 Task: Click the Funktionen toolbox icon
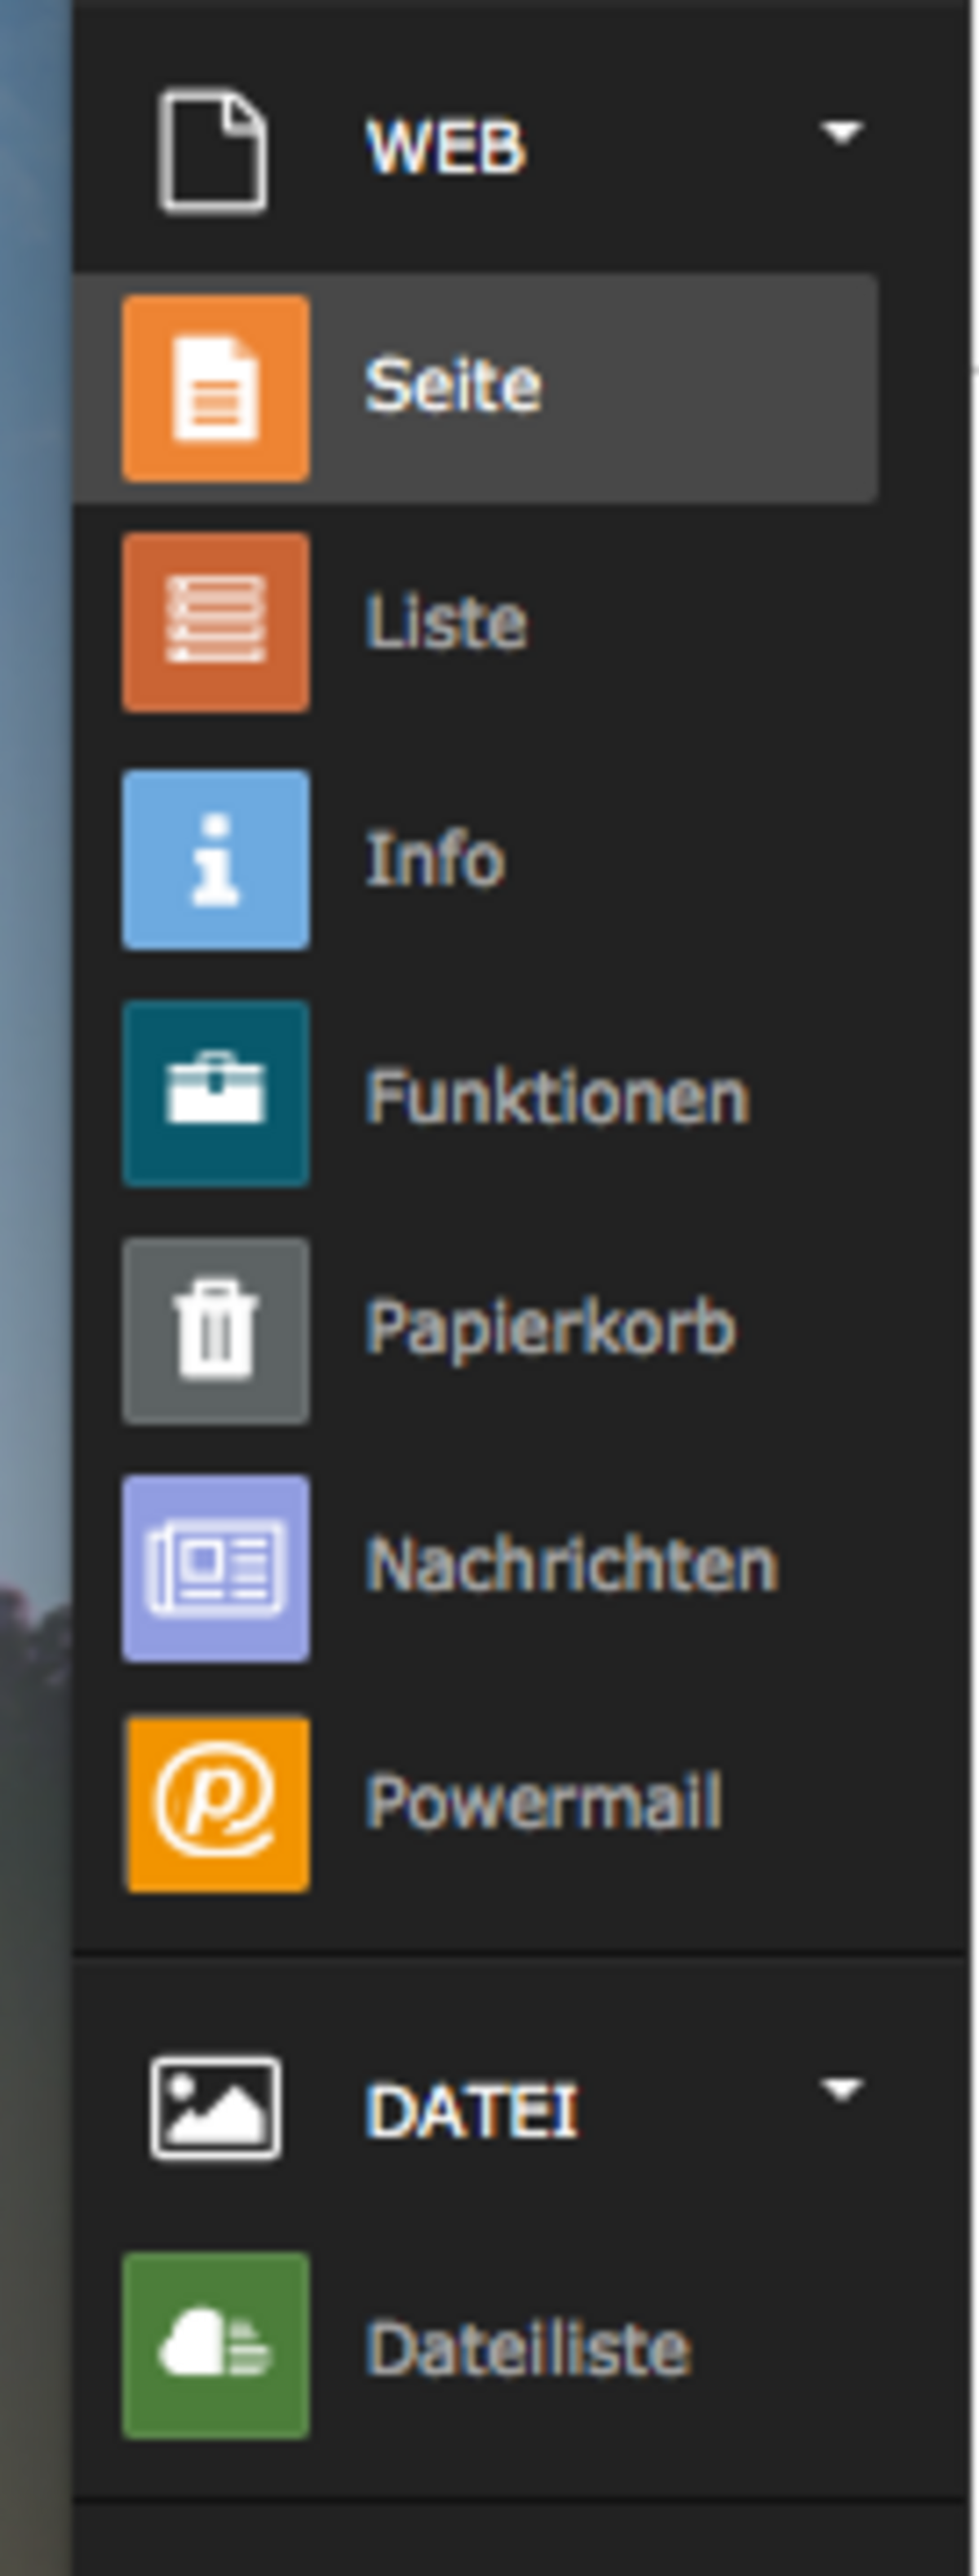click(216, 1094)
